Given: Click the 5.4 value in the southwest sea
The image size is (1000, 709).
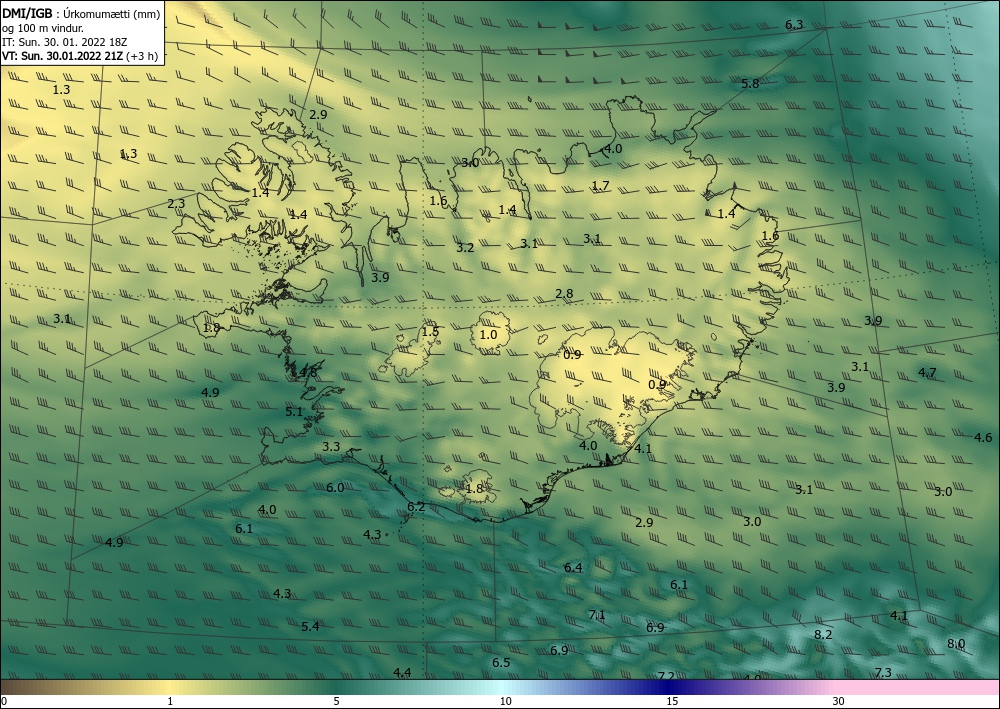Looking at the screenshot, I should (311, 627).
